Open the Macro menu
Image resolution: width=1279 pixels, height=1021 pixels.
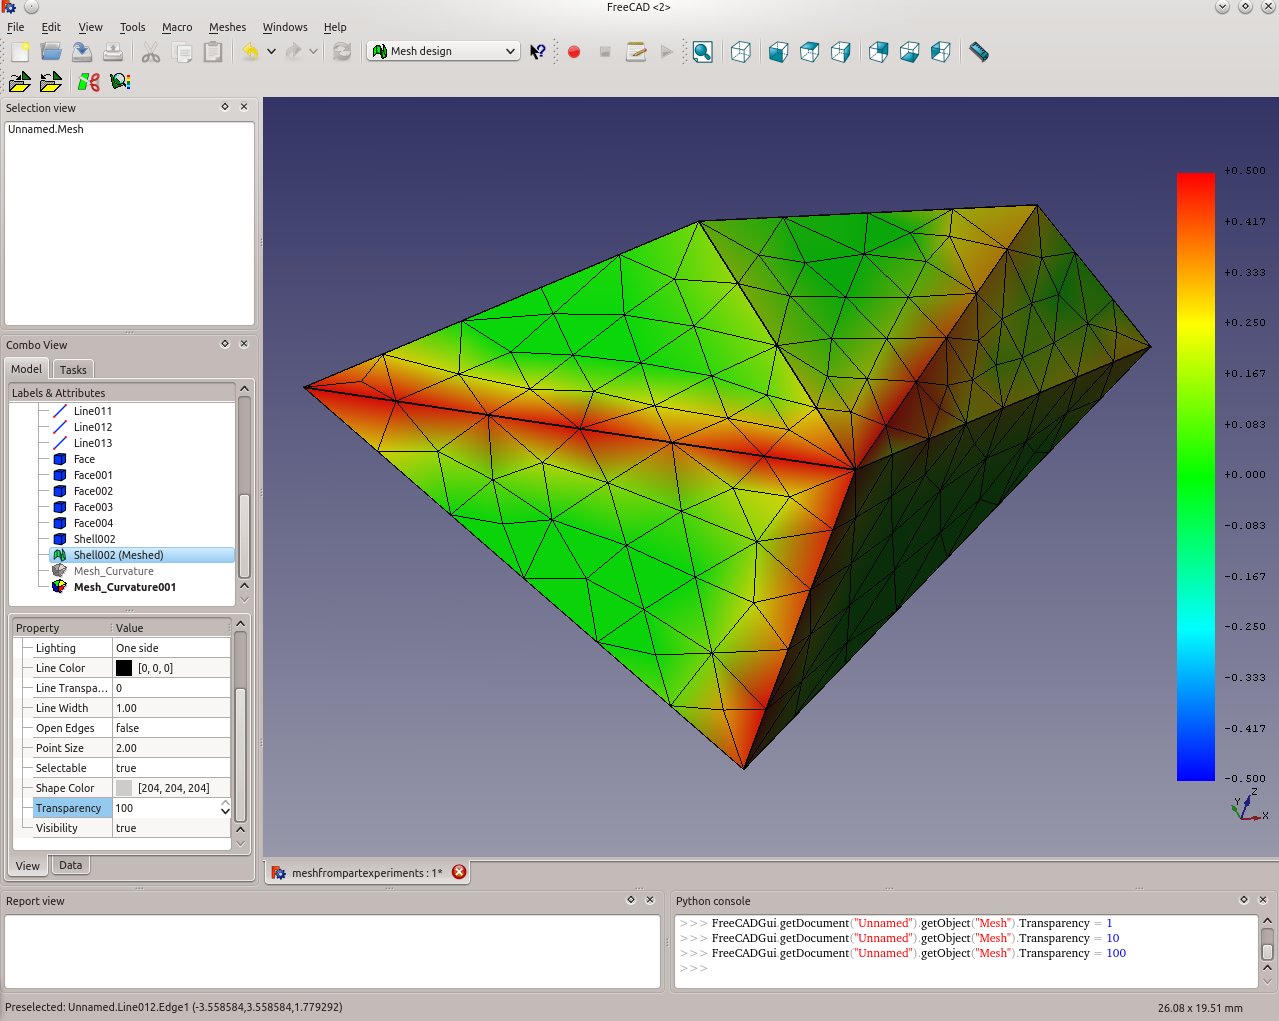pos(177,27)
